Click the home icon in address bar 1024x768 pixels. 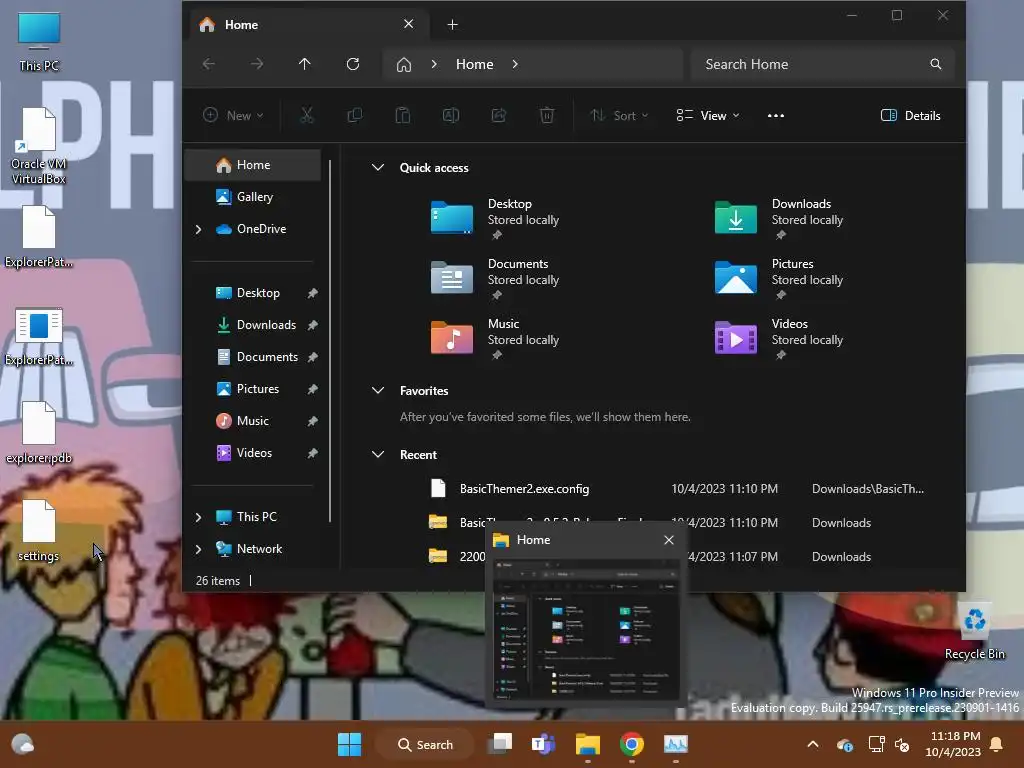pos(404,65)
